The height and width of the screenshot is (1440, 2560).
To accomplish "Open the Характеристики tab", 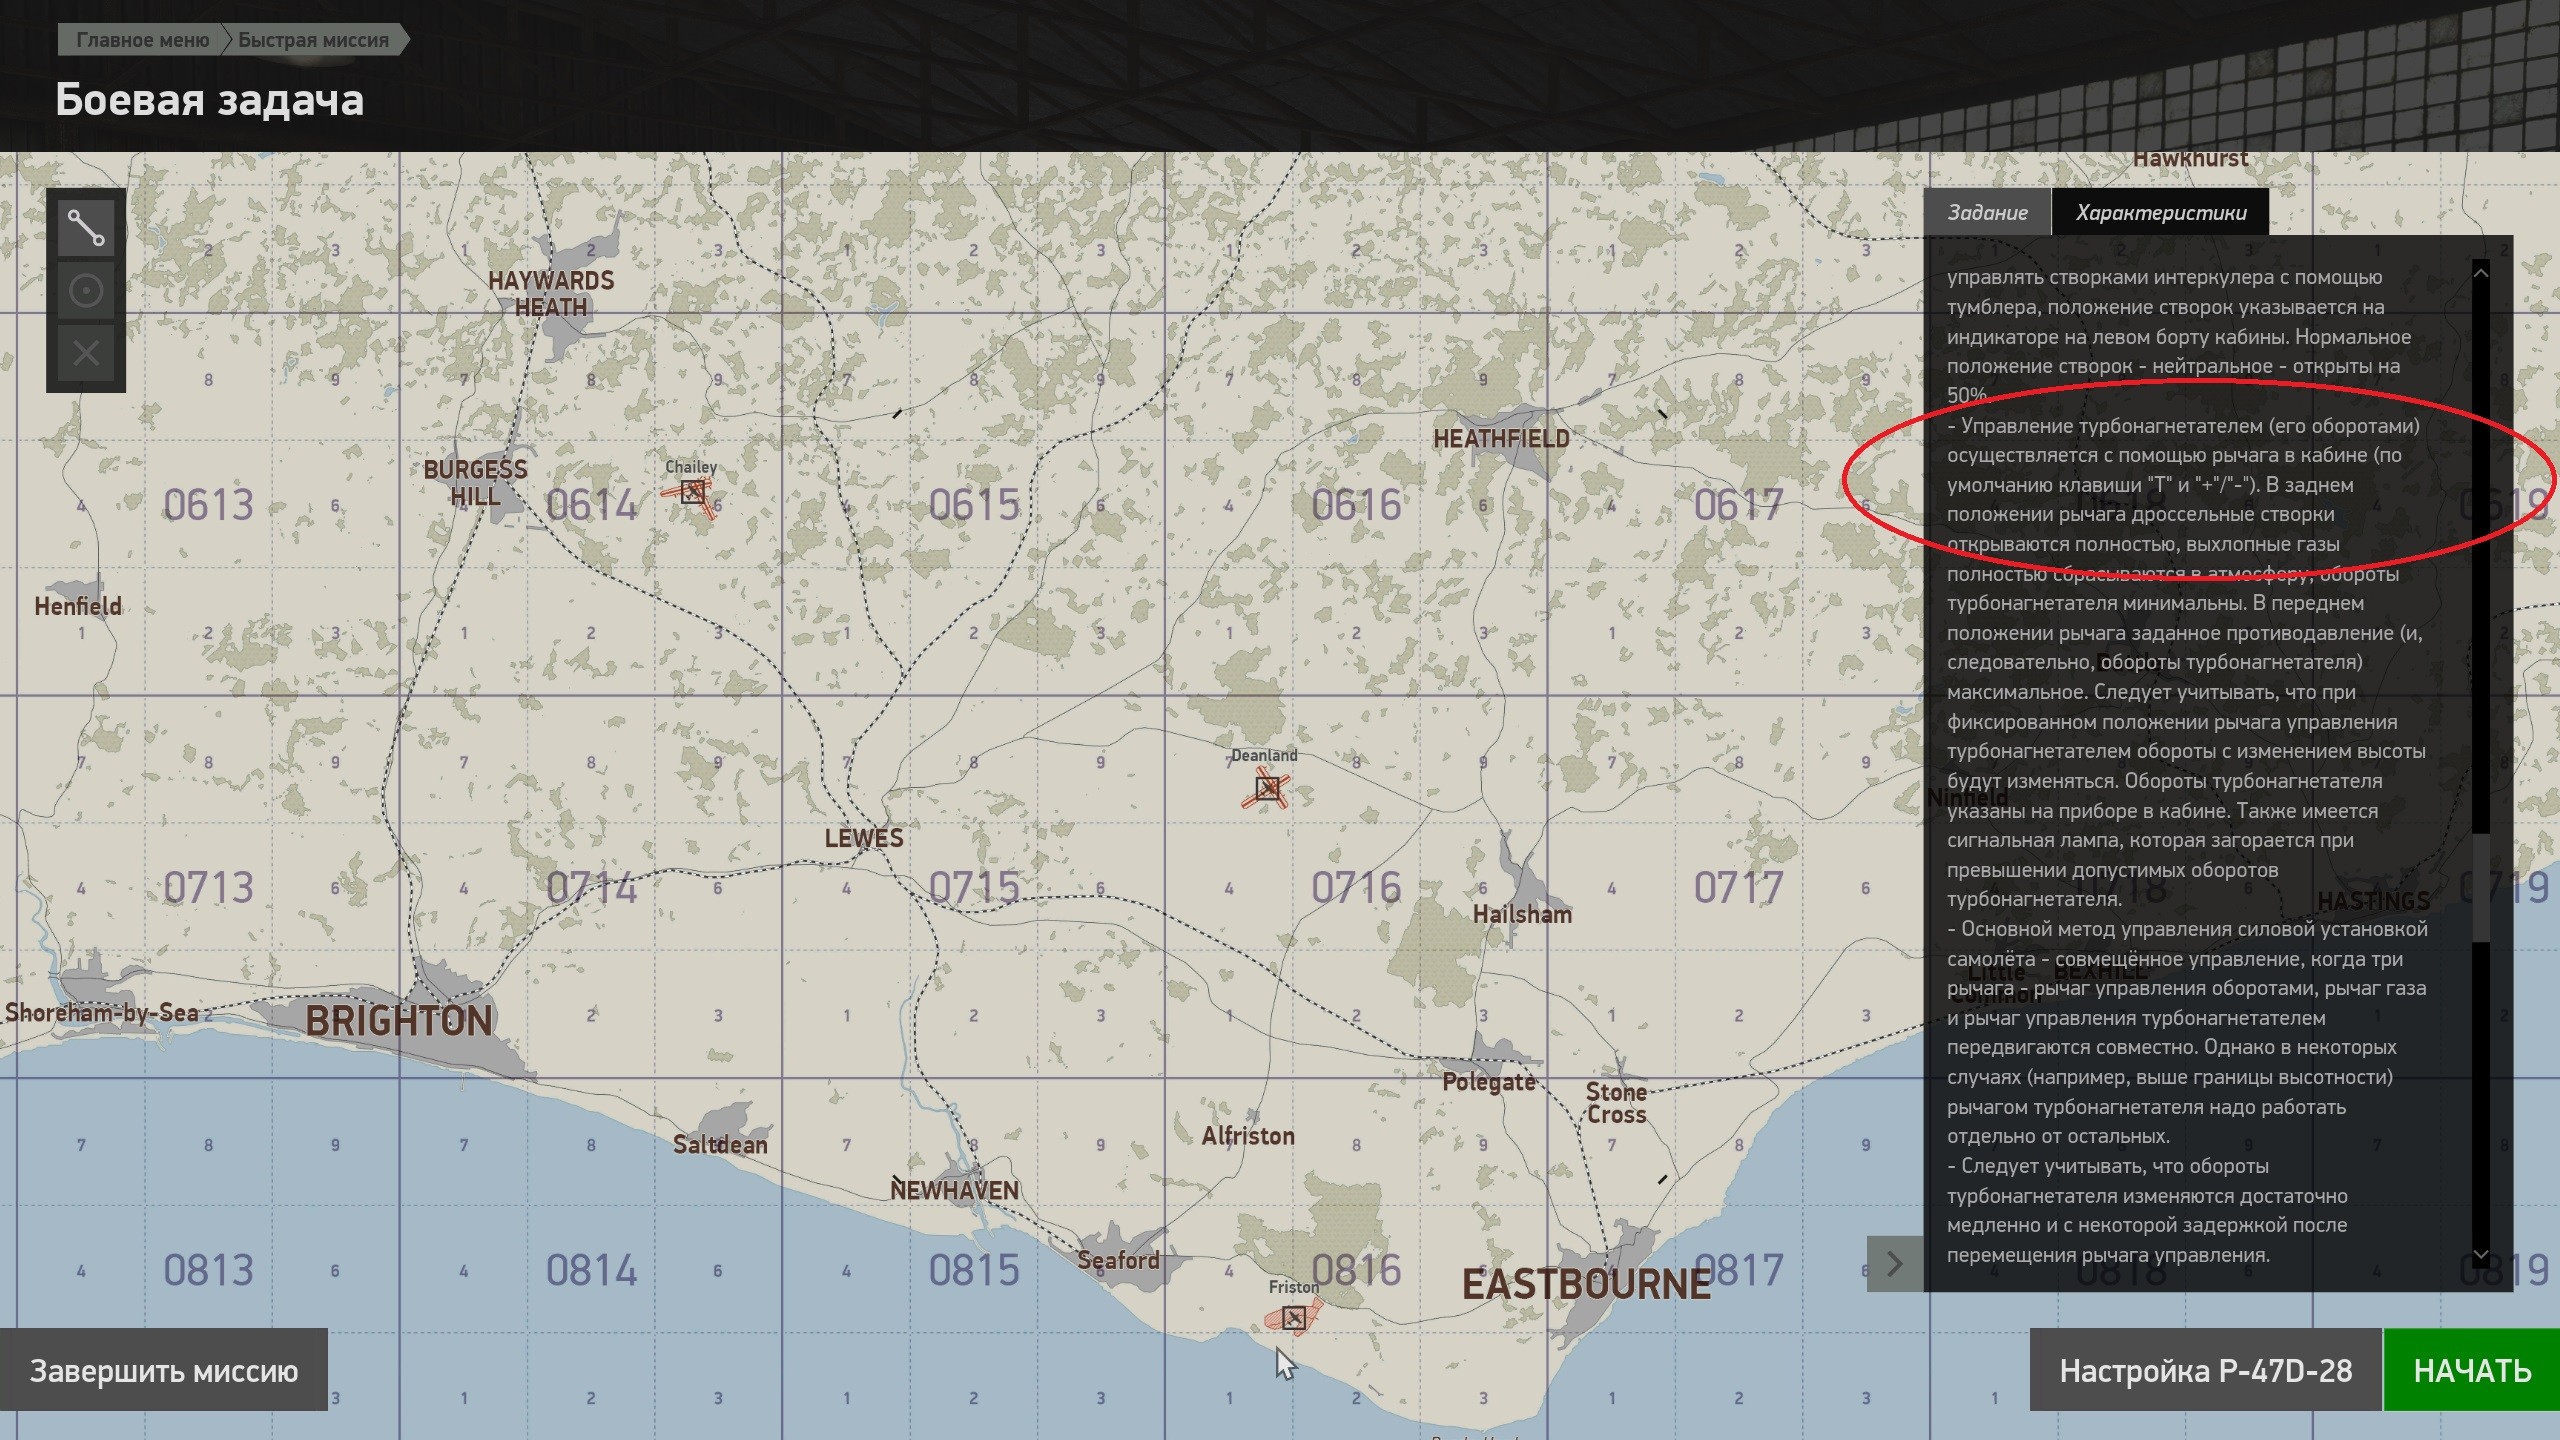I will [x=2160, y=212].
